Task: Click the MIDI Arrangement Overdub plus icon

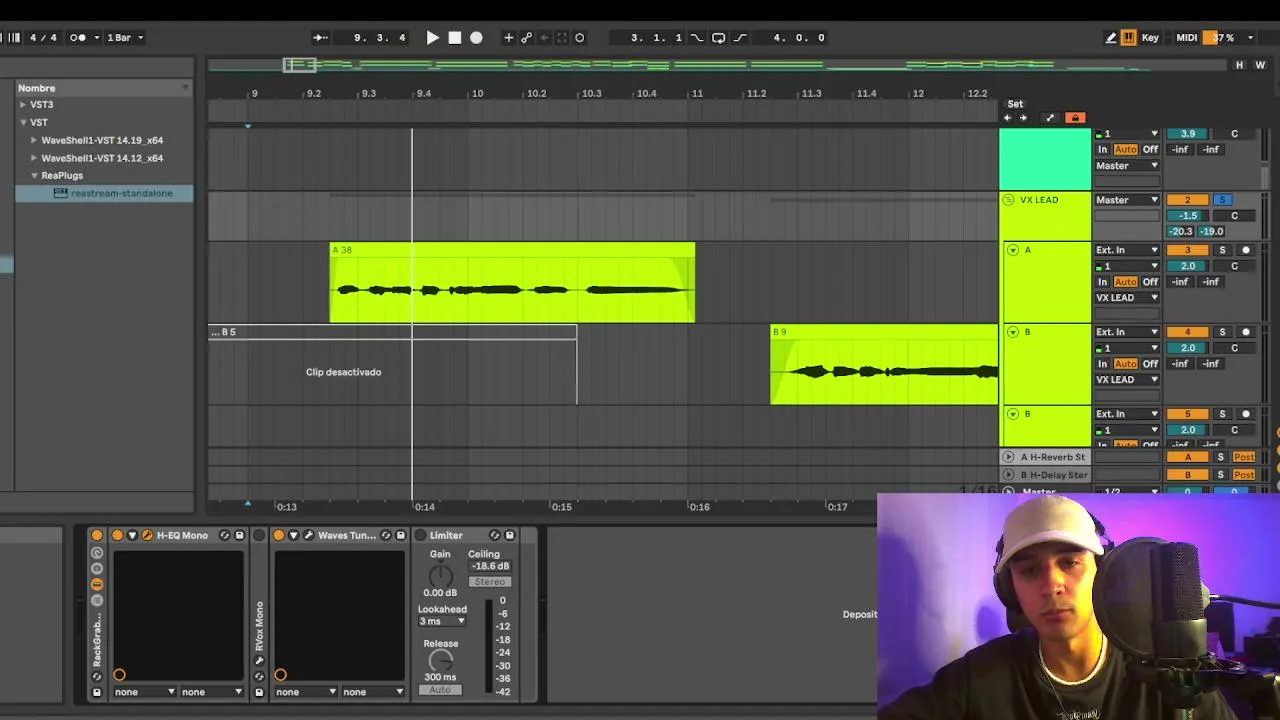Action: point(508,38)
